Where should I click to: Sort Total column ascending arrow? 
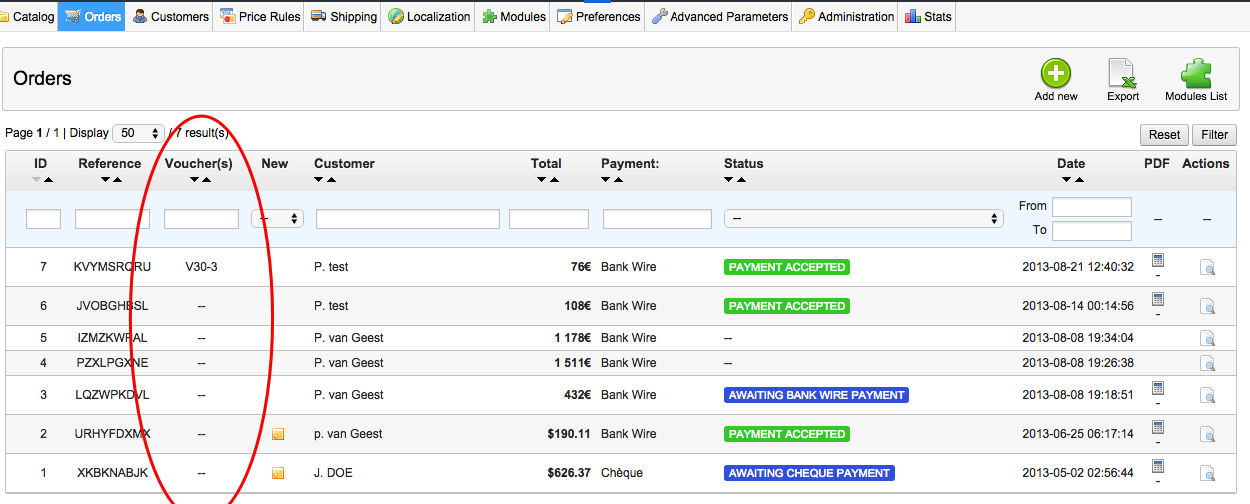(x=553, y=180)
